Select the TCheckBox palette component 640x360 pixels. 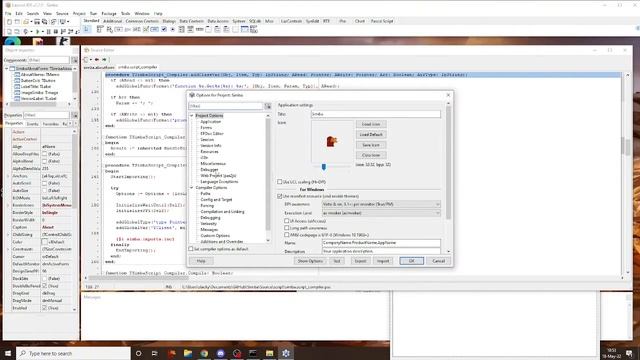tap(164, 29)
